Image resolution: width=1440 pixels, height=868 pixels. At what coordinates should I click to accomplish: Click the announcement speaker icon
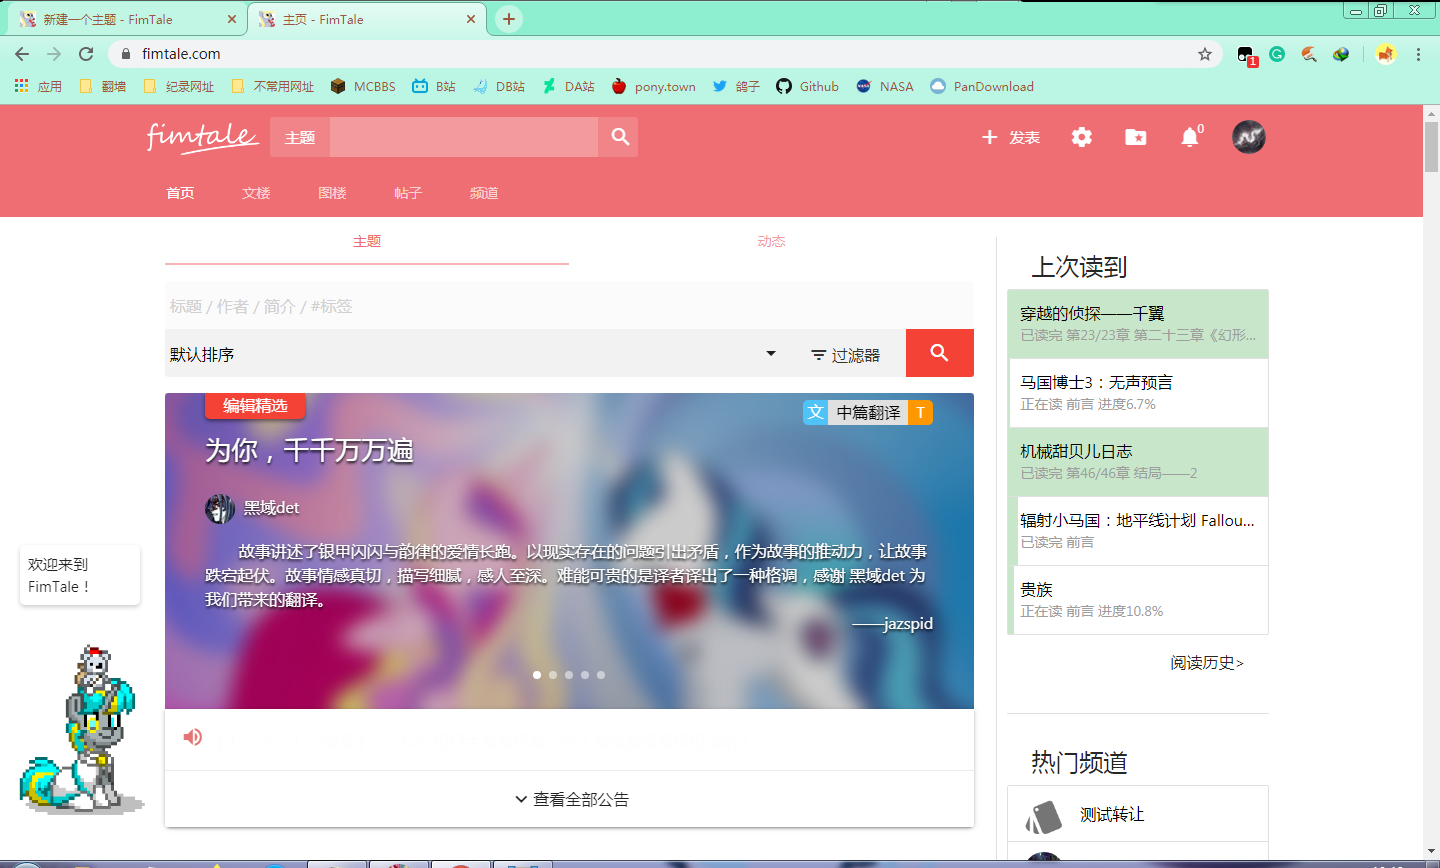pyautogui.click(x=193, y=737)
